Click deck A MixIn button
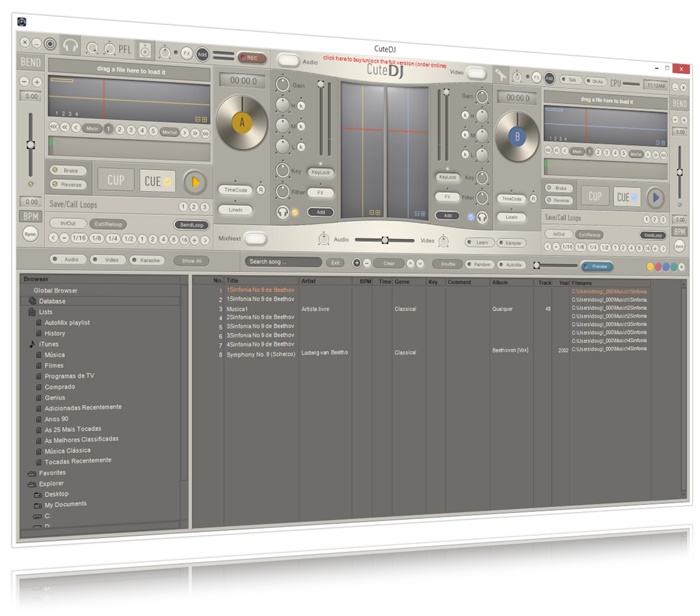Image resolution: width=700 pixels, height=616 pixels. [x=92, y=129]
